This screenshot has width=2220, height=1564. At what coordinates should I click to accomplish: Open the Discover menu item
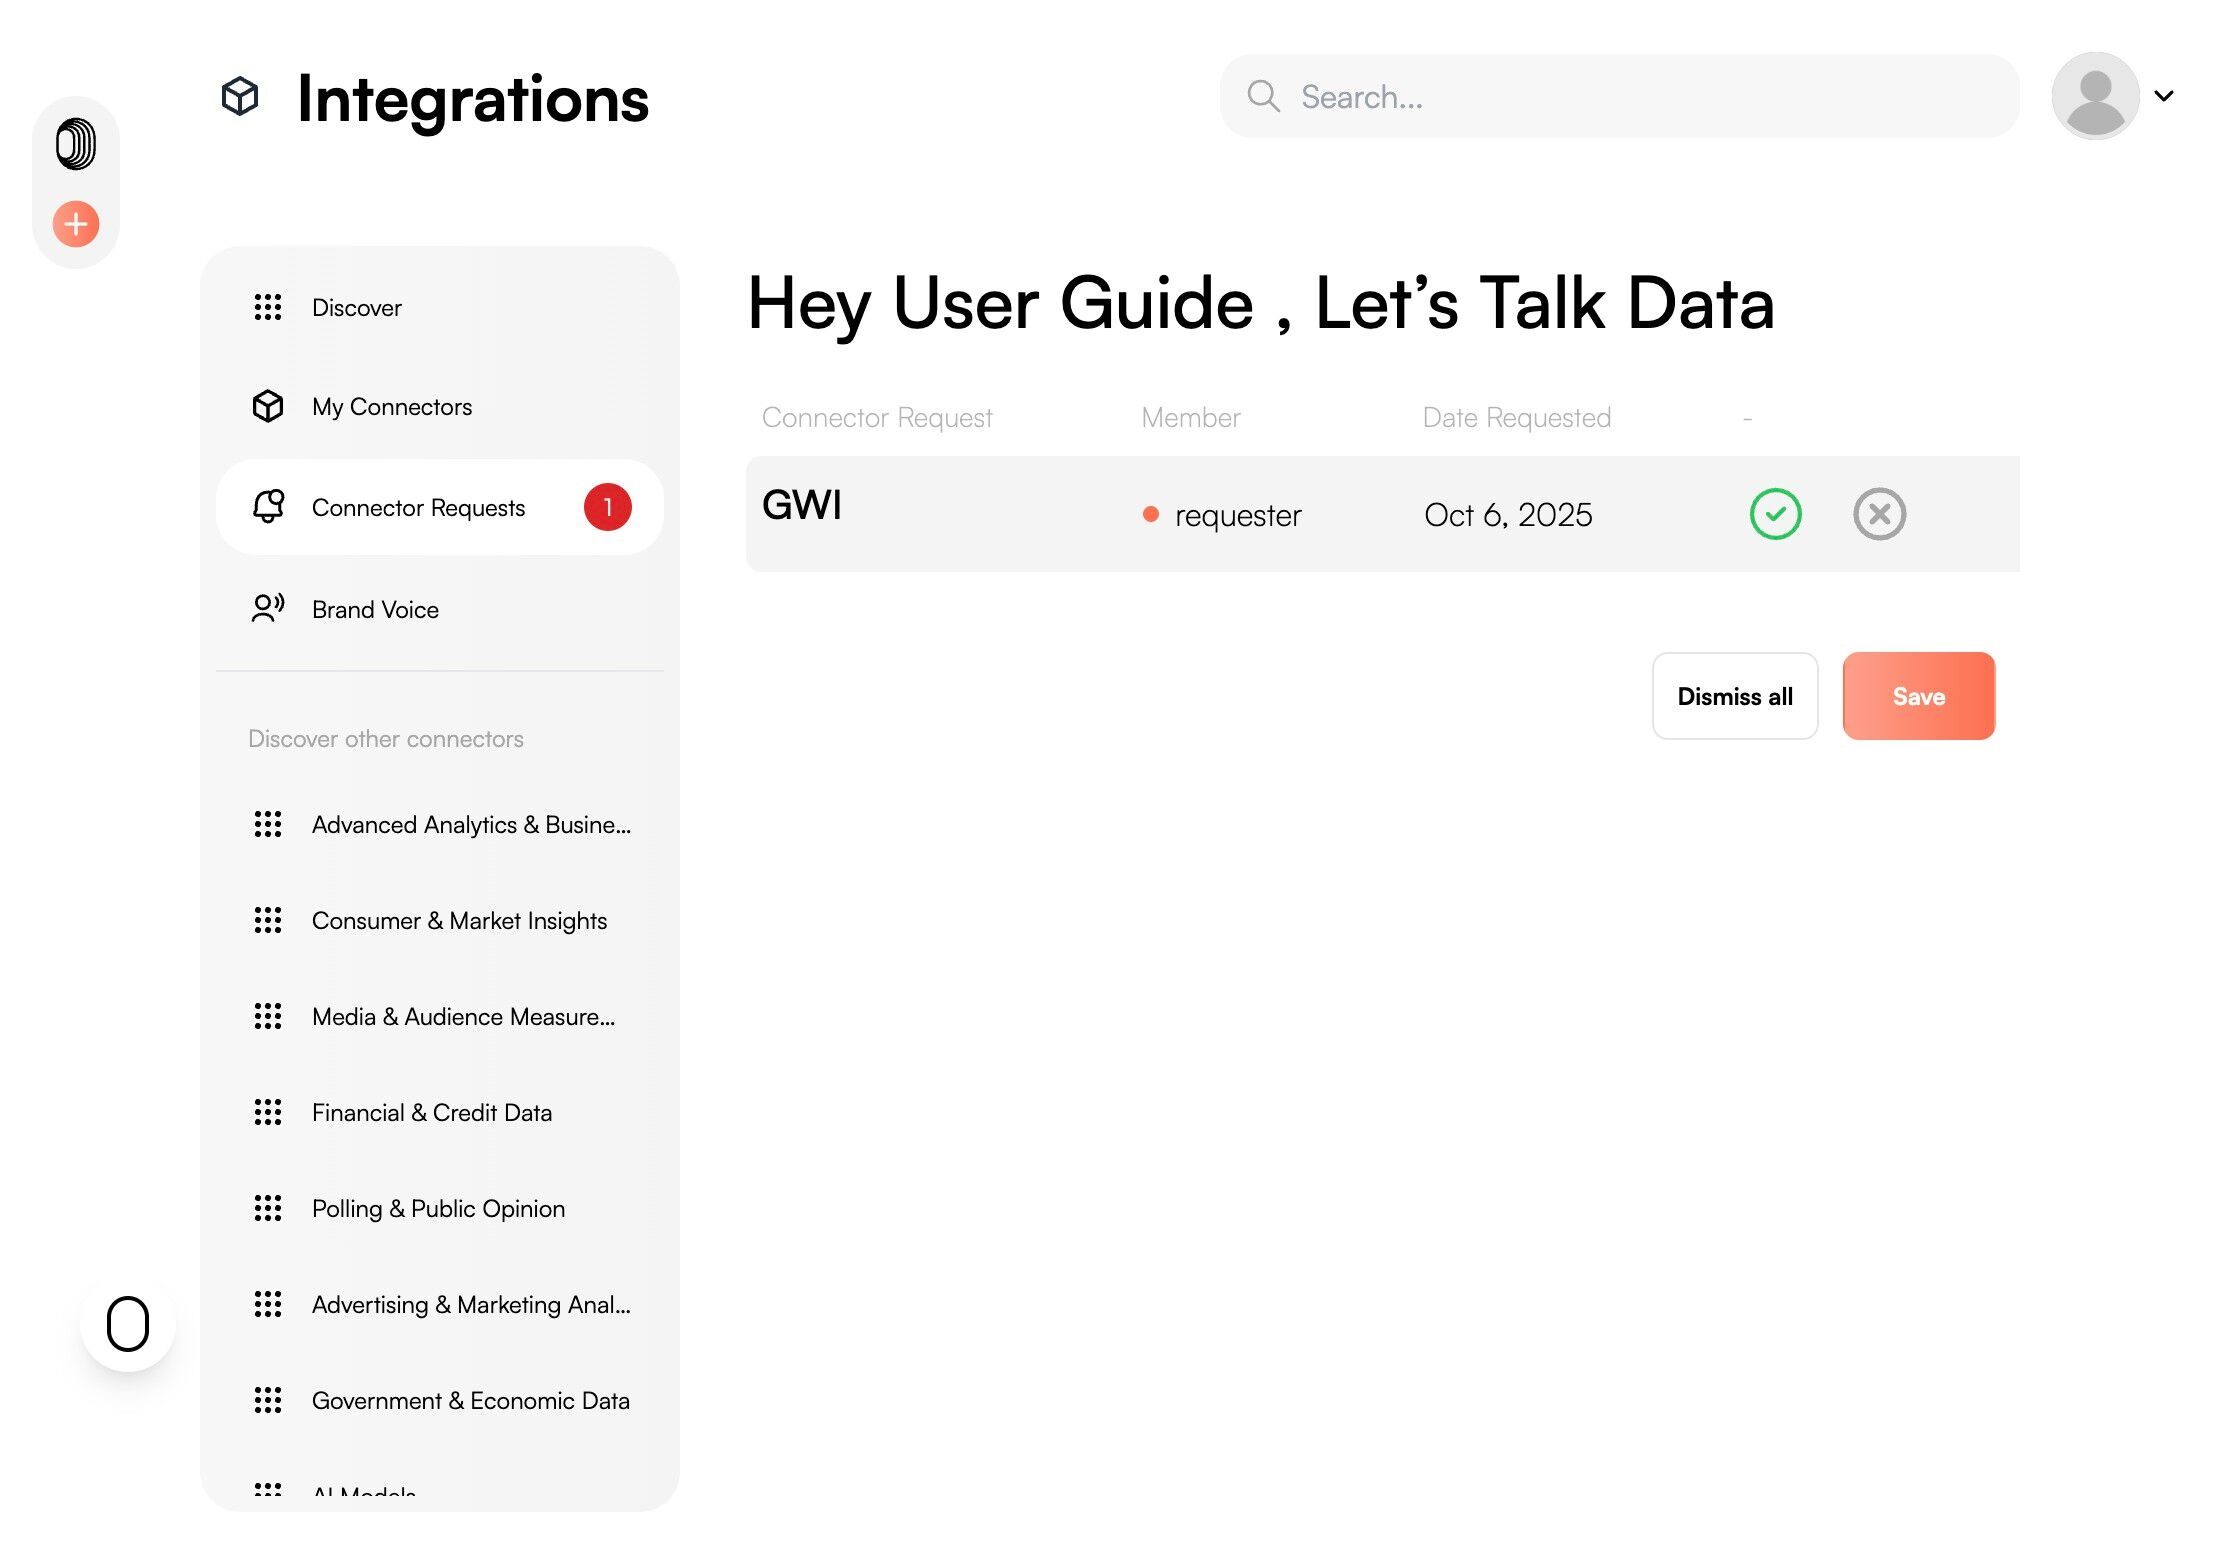(x=356, y=308)
